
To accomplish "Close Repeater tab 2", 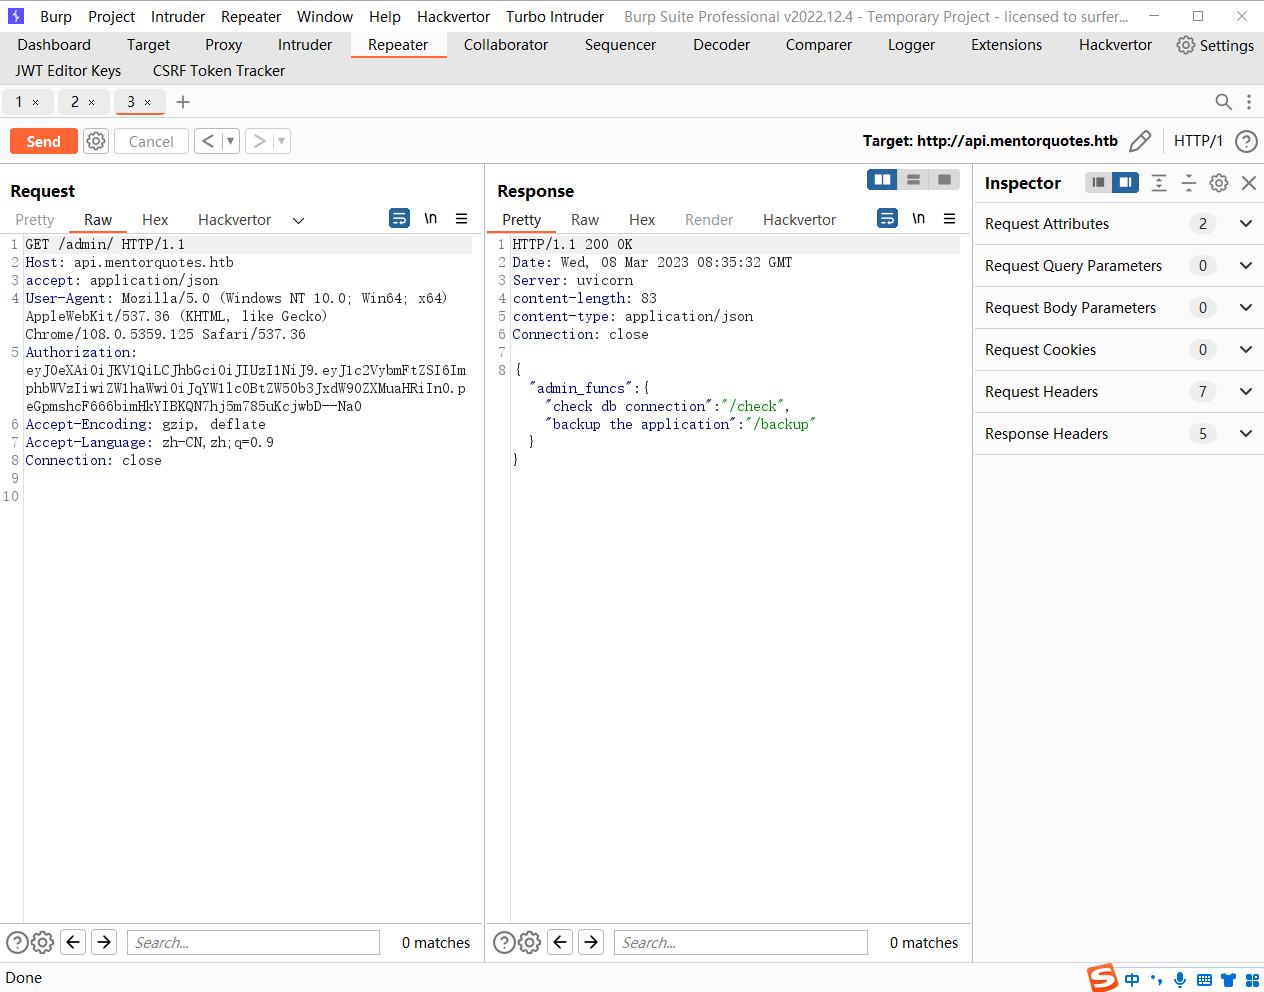I will pos(92,102).
